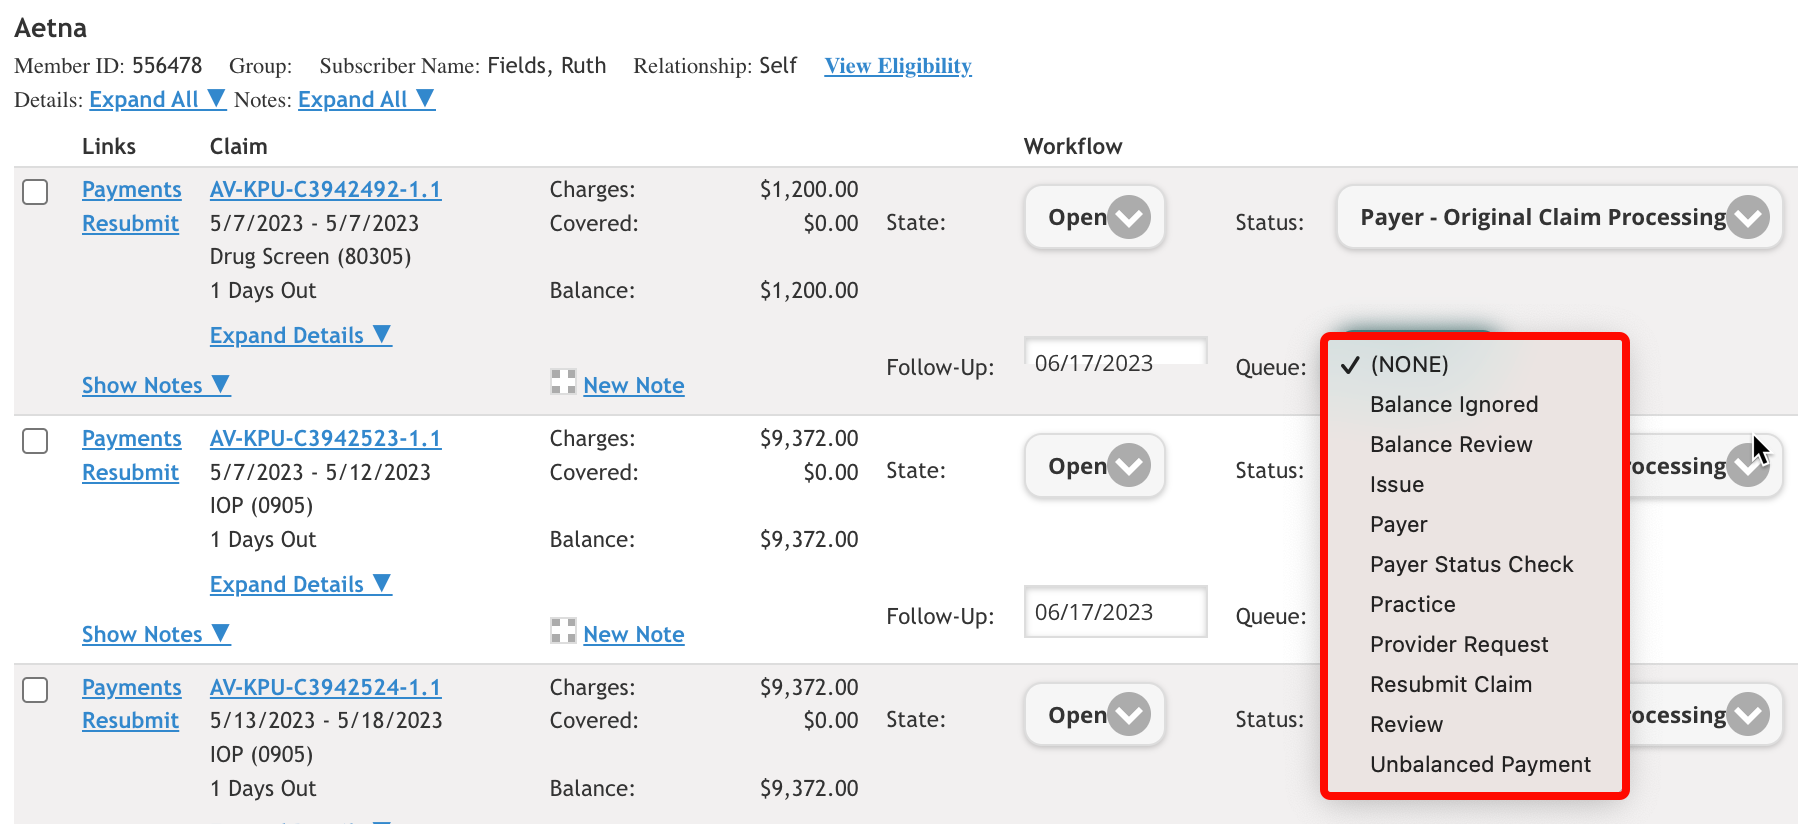Image resolution: width=1798 pixels, height=824 pixels.
Task: Choose Balance Review from the queue list
Action: [x=1450, y=444]
